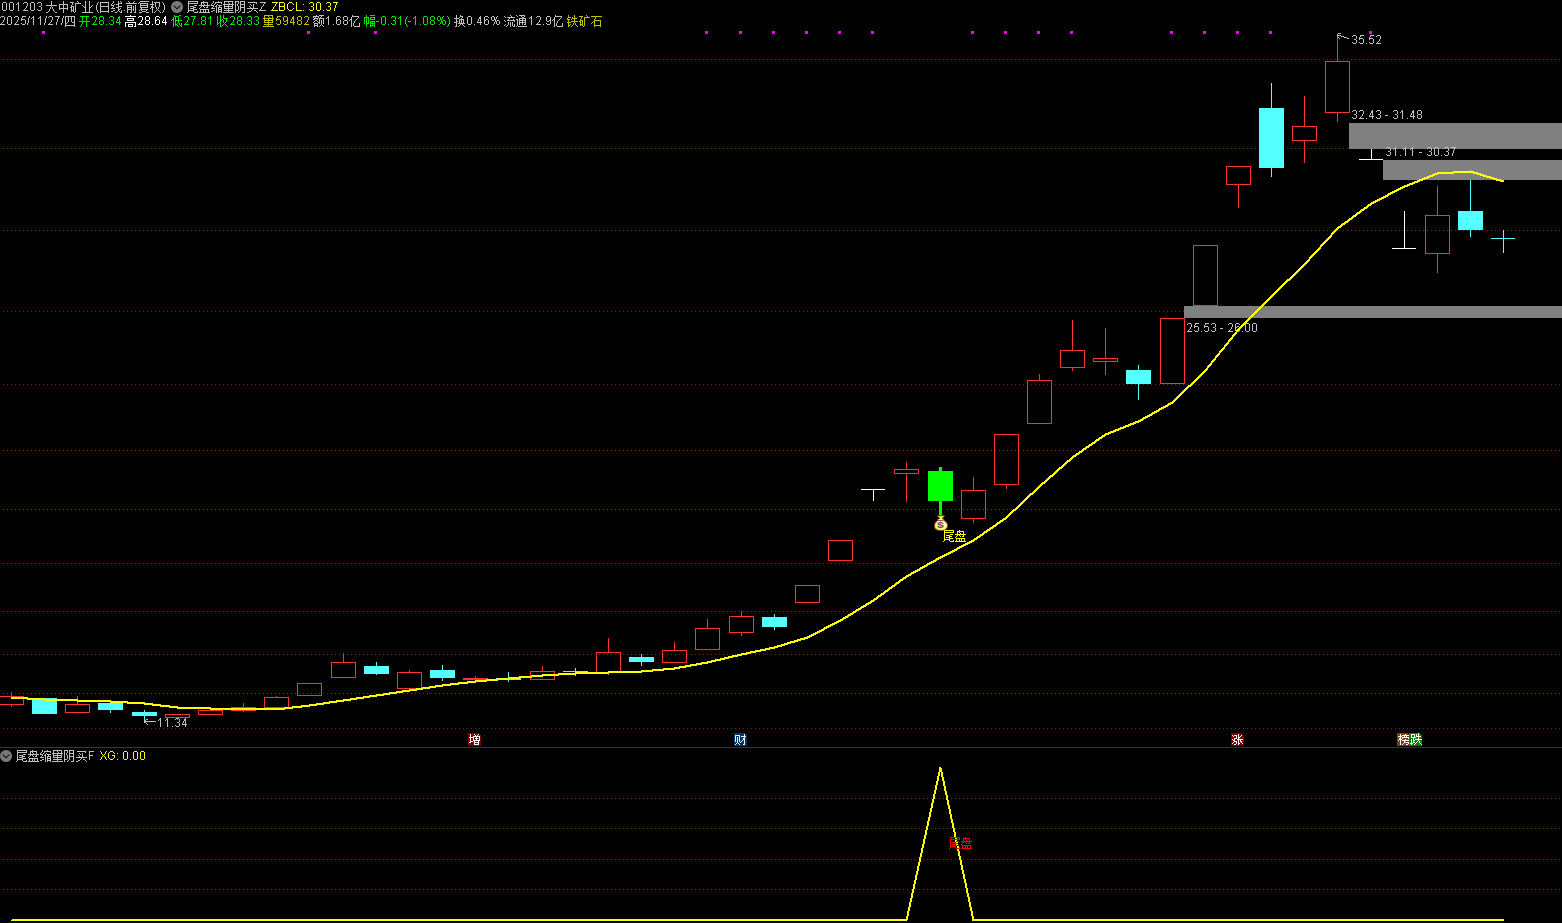1562x923 pixels.
Task: Click the money bag signal icon under green candle
Action: click(940, 523)
